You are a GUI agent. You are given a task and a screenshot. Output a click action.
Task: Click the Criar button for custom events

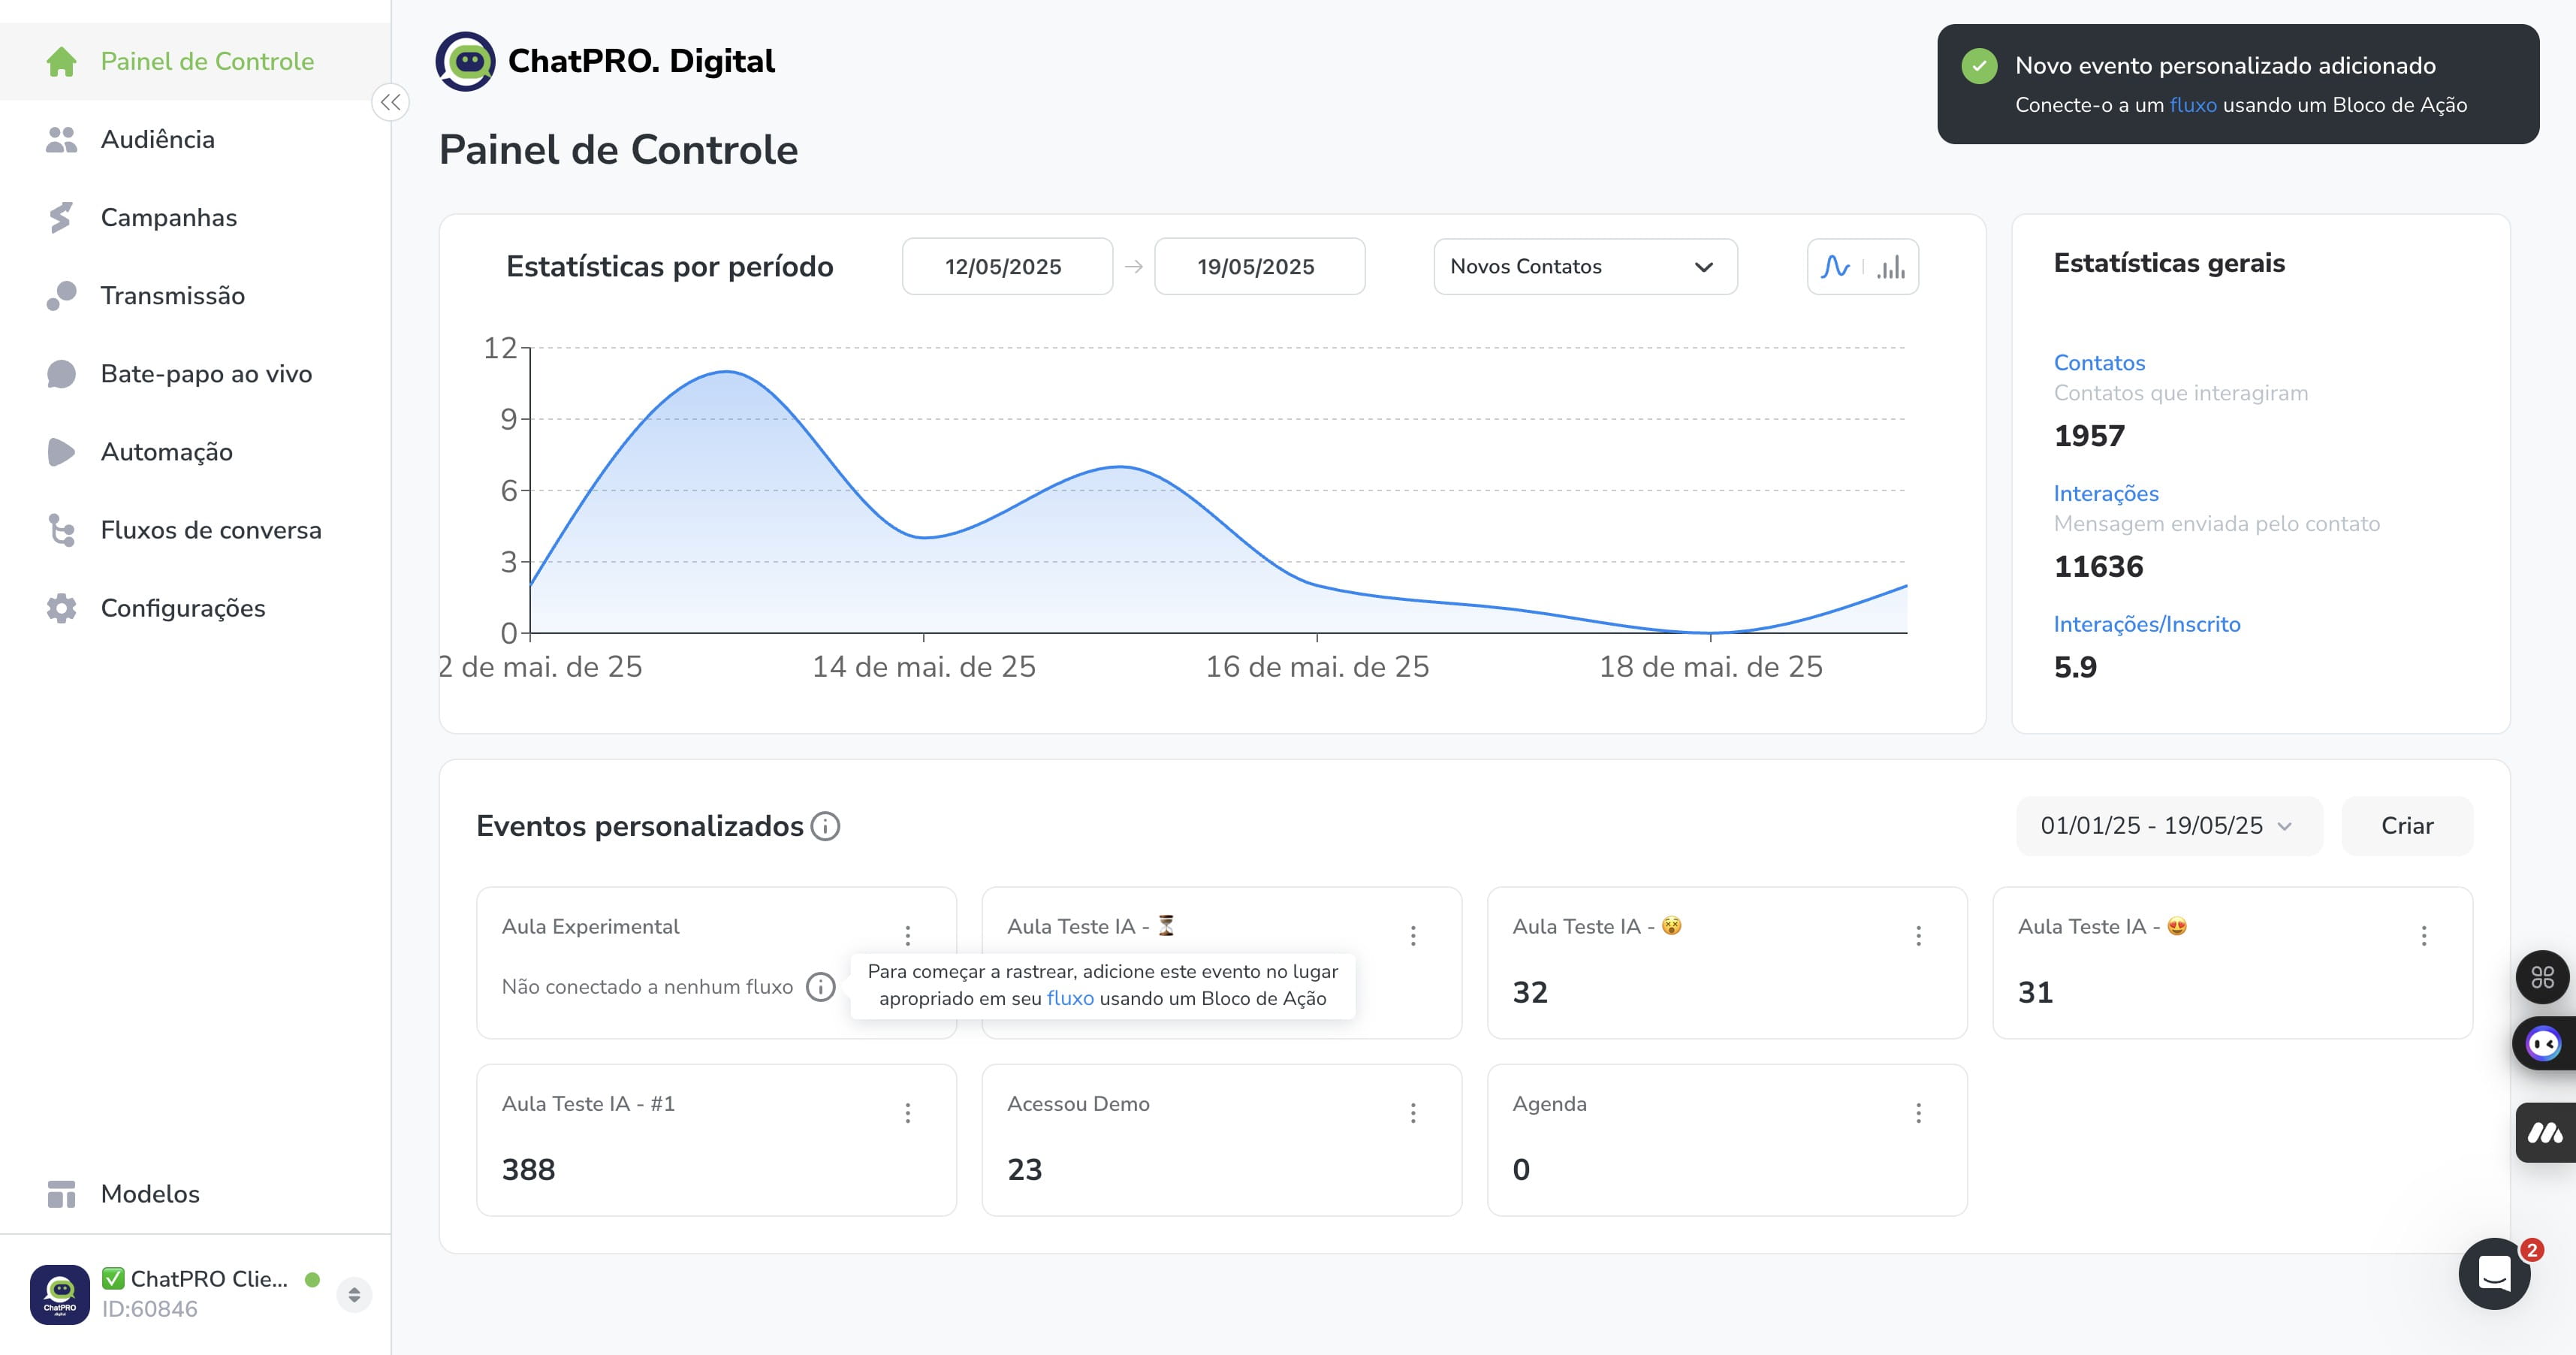coord(2407,826)
